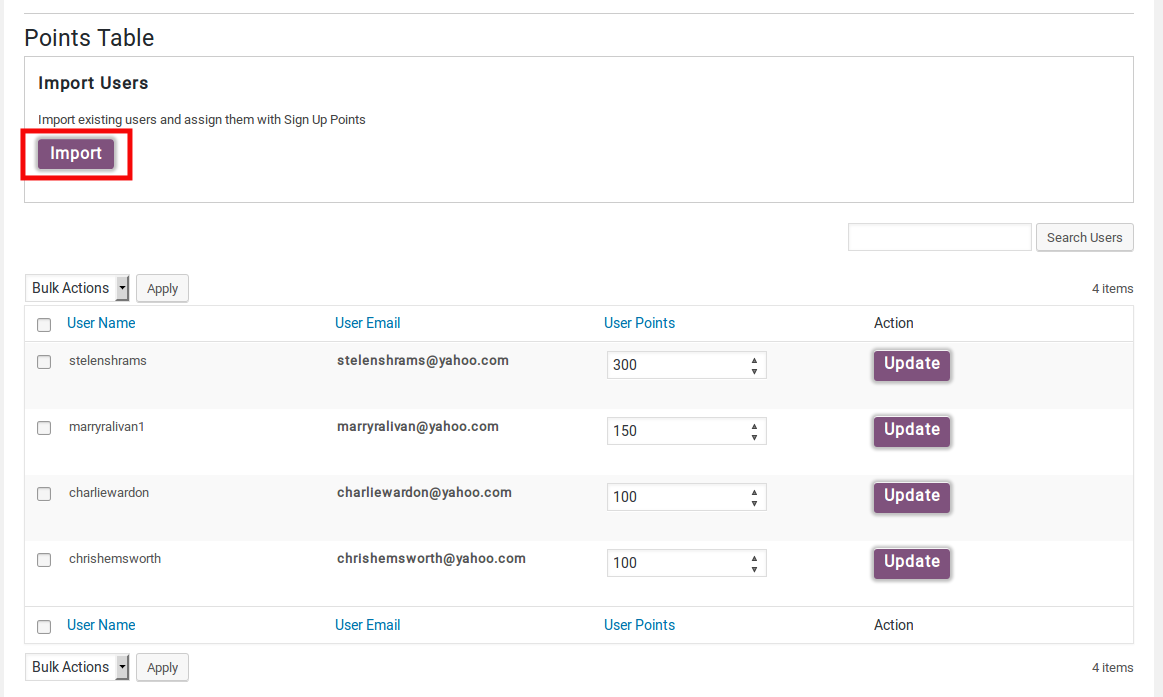
Task: Click the Import users button
Action: 76,154
